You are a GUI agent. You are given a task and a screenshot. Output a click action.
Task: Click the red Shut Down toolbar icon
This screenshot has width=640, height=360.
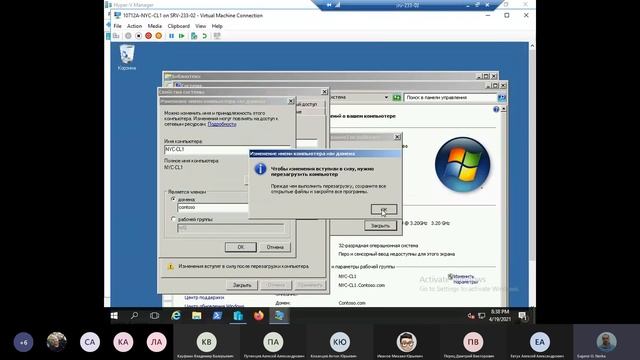149,36
